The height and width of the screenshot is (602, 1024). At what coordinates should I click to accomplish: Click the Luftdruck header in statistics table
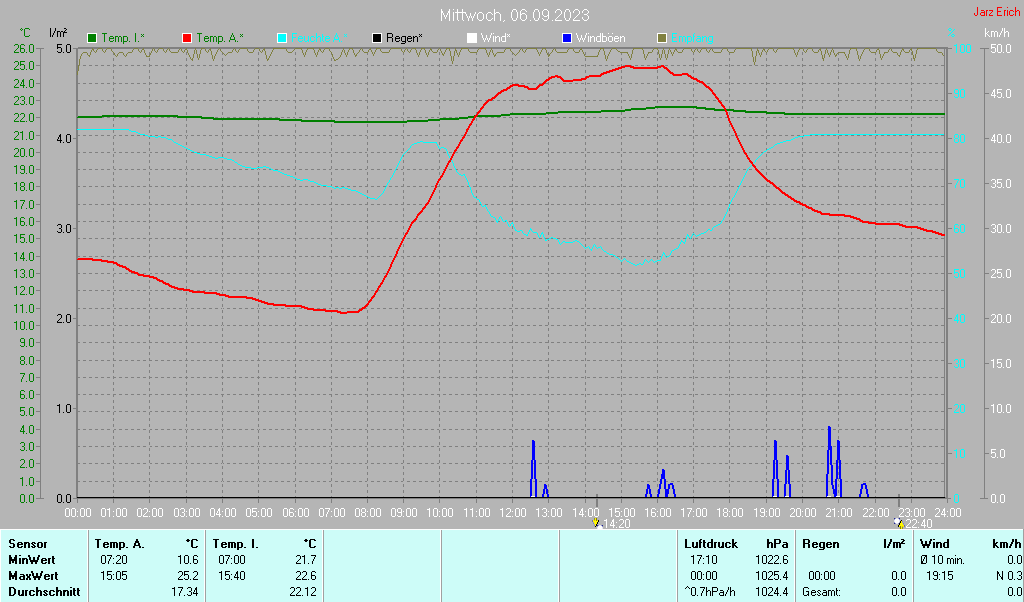[712, 544]
